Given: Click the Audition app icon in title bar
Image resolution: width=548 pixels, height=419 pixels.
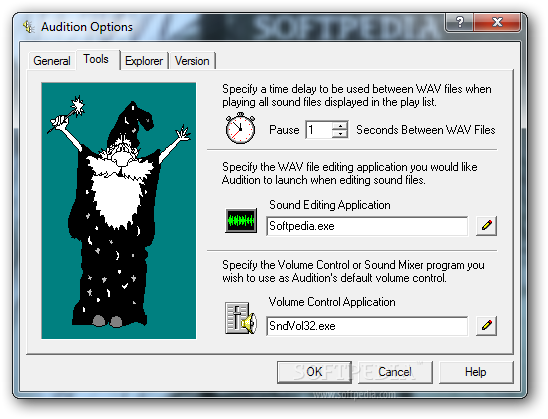Looking at the screenshot, I should (29, 27).
